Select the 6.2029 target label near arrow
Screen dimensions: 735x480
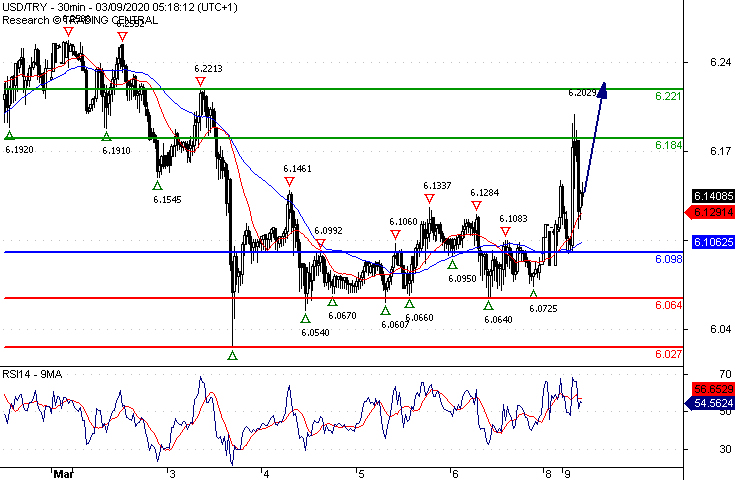582,93
